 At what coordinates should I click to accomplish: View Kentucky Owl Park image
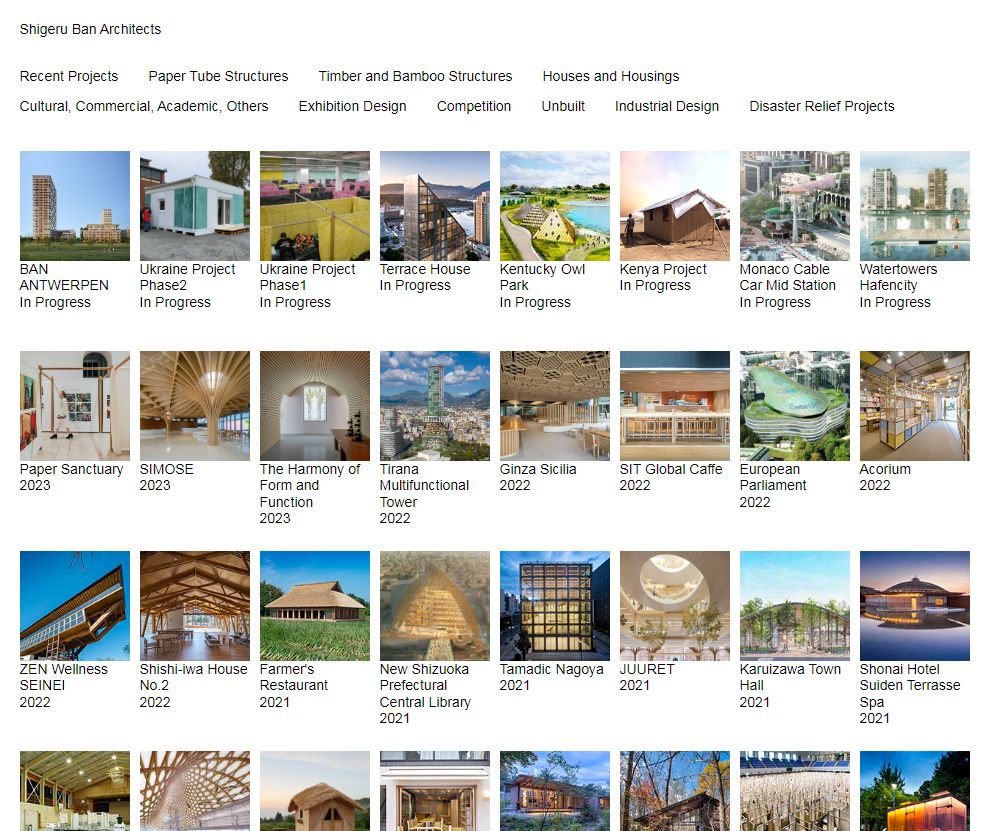click(555, 205)
